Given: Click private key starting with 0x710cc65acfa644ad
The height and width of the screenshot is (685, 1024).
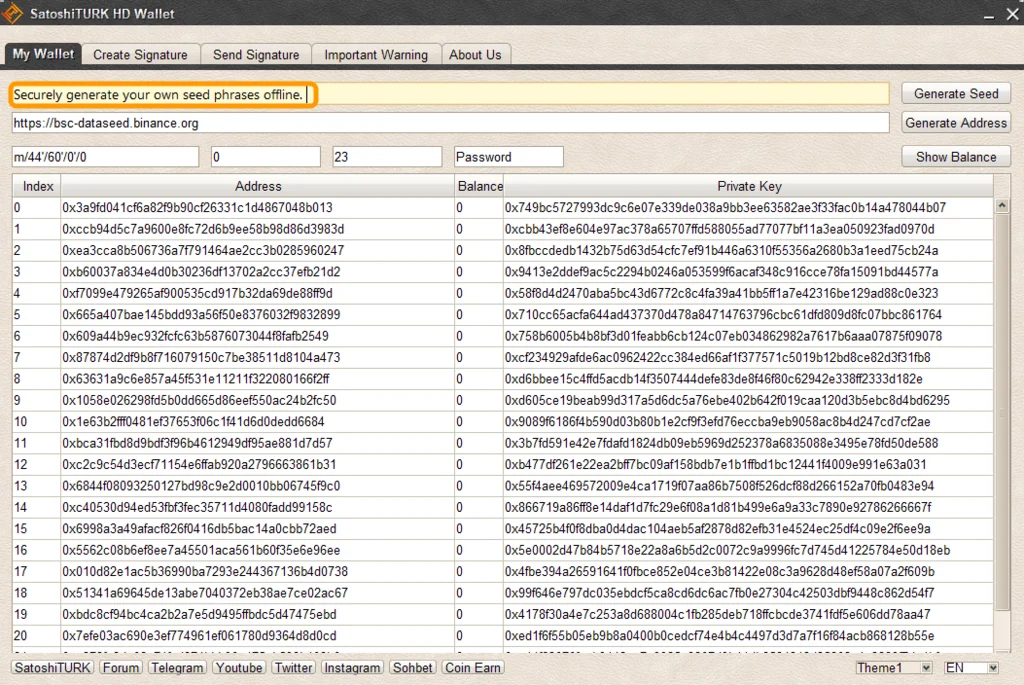Looking at the screenshot, I should (723, 315).
